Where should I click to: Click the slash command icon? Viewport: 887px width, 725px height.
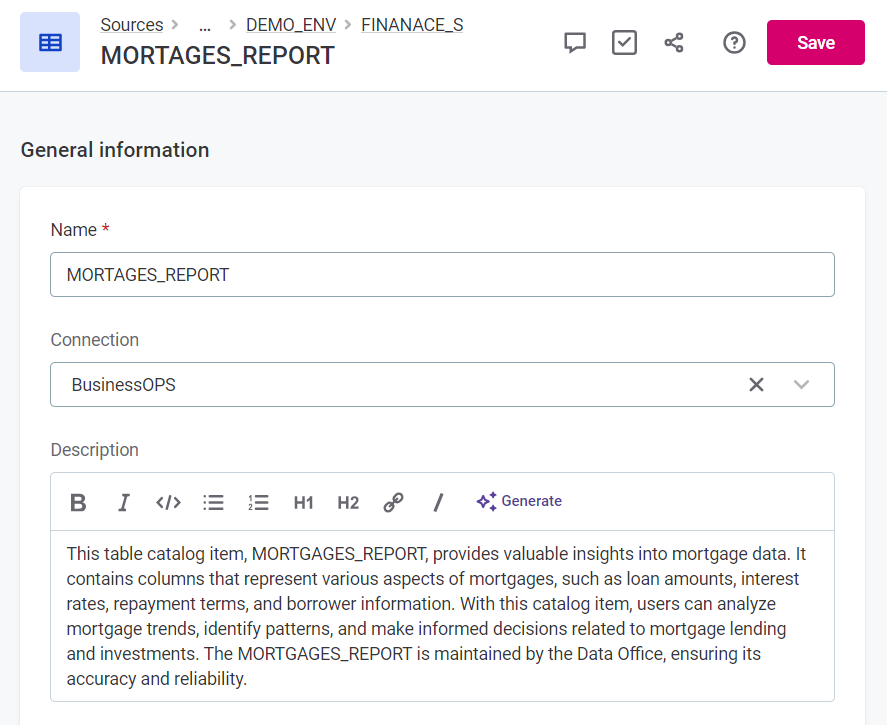438,502
